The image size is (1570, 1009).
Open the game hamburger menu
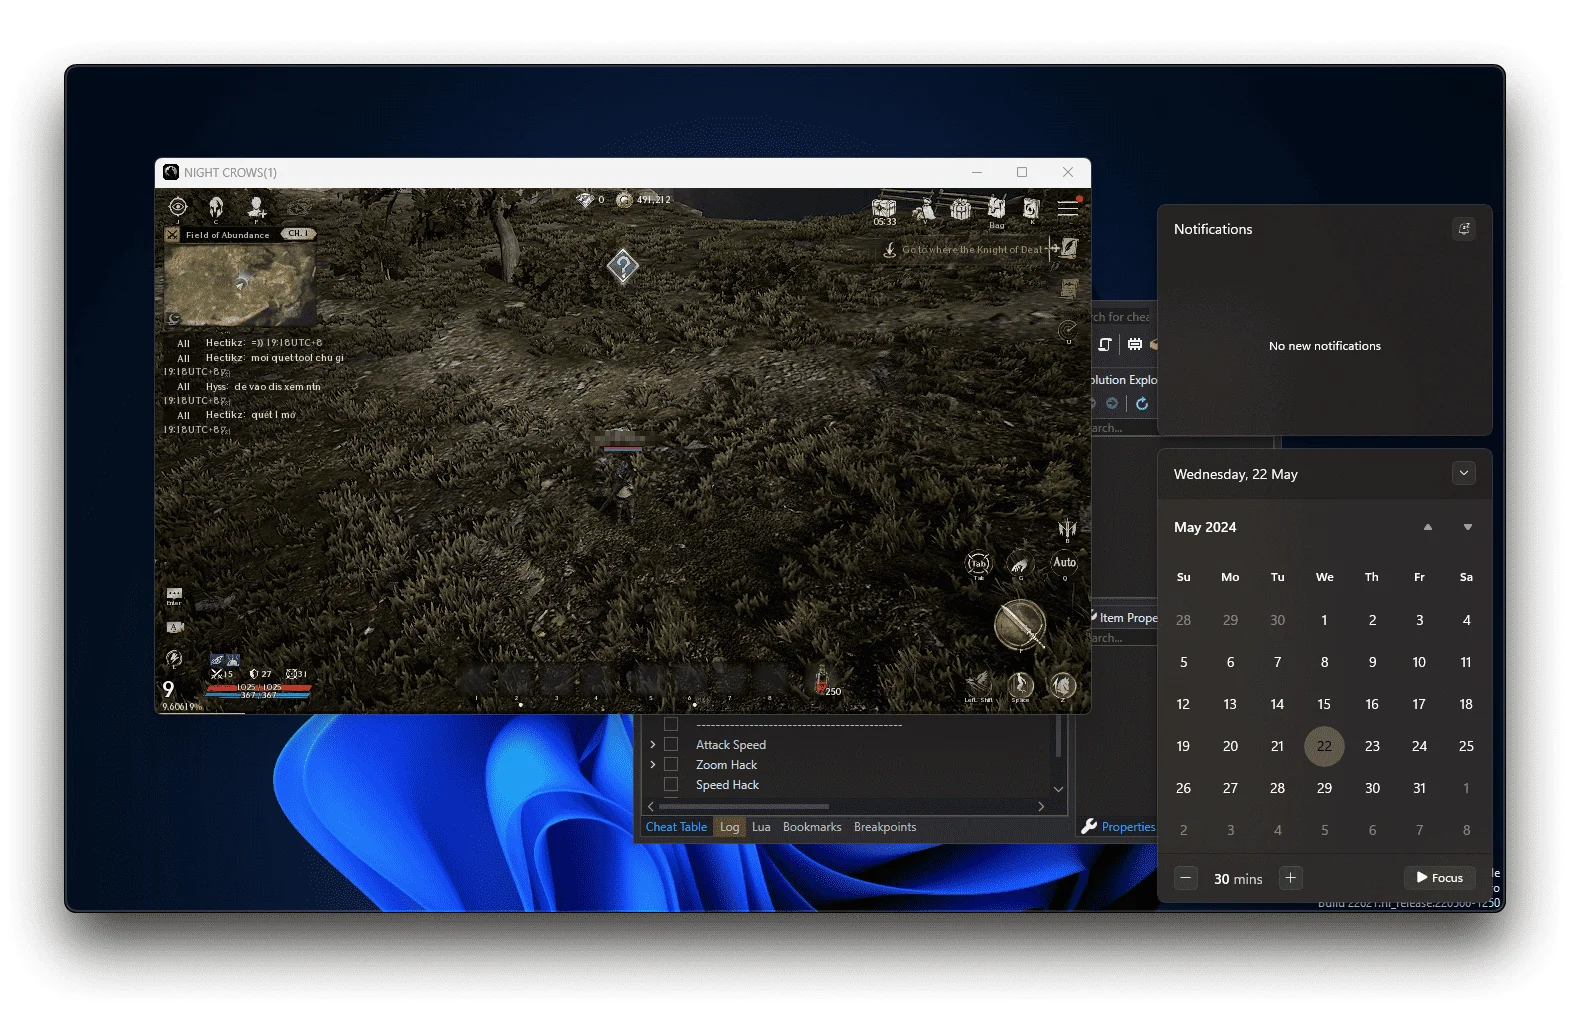(x=1068, y=208)
